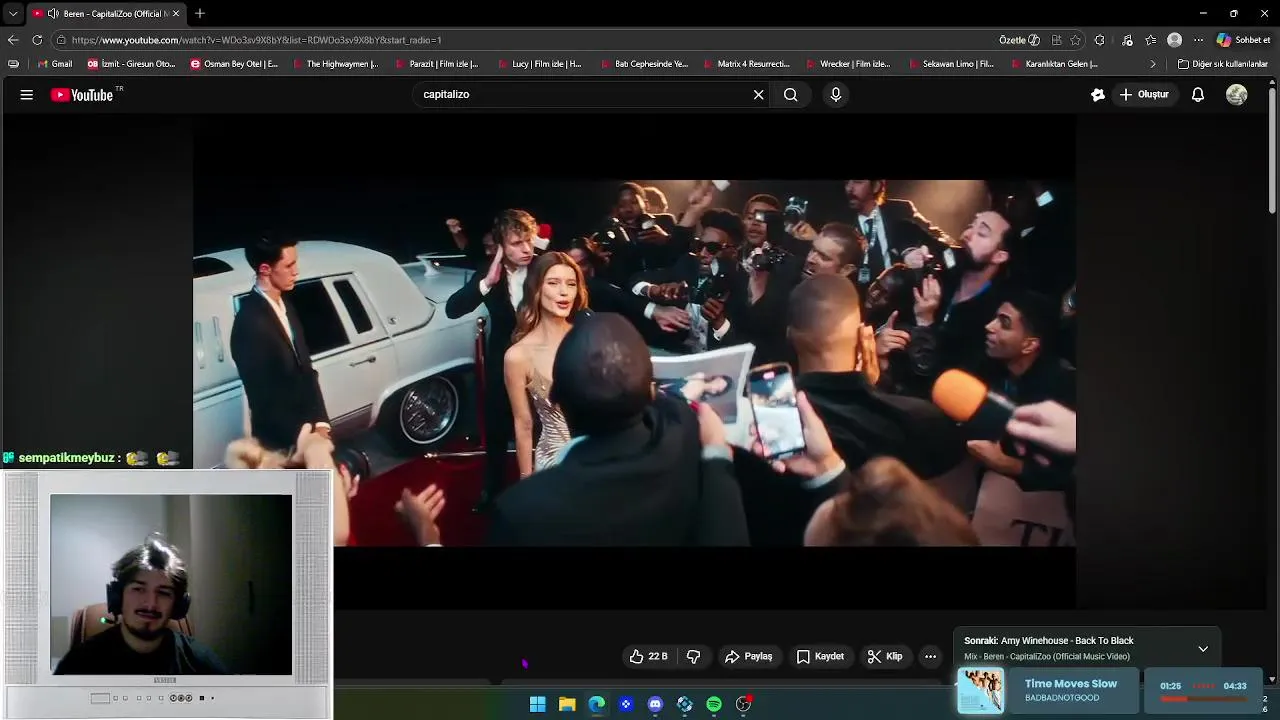Open the Osman Bey Otel bookmark

click(x=235, y=64)
